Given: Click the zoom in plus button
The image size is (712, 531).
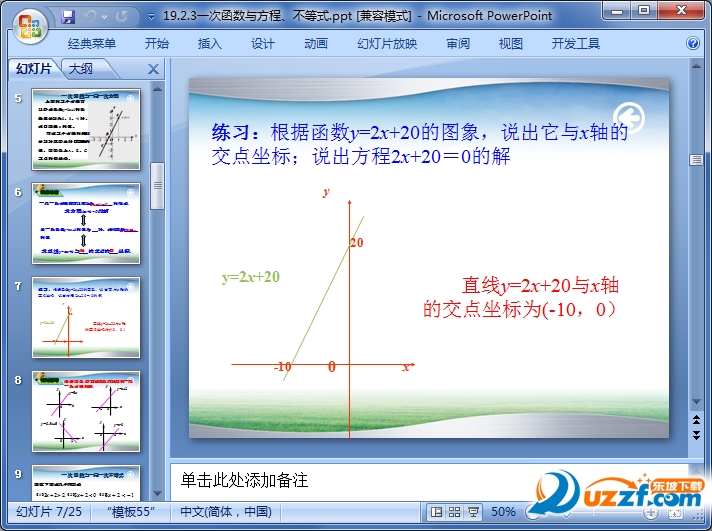Looking at the screenshot, I should coord(650,512).
